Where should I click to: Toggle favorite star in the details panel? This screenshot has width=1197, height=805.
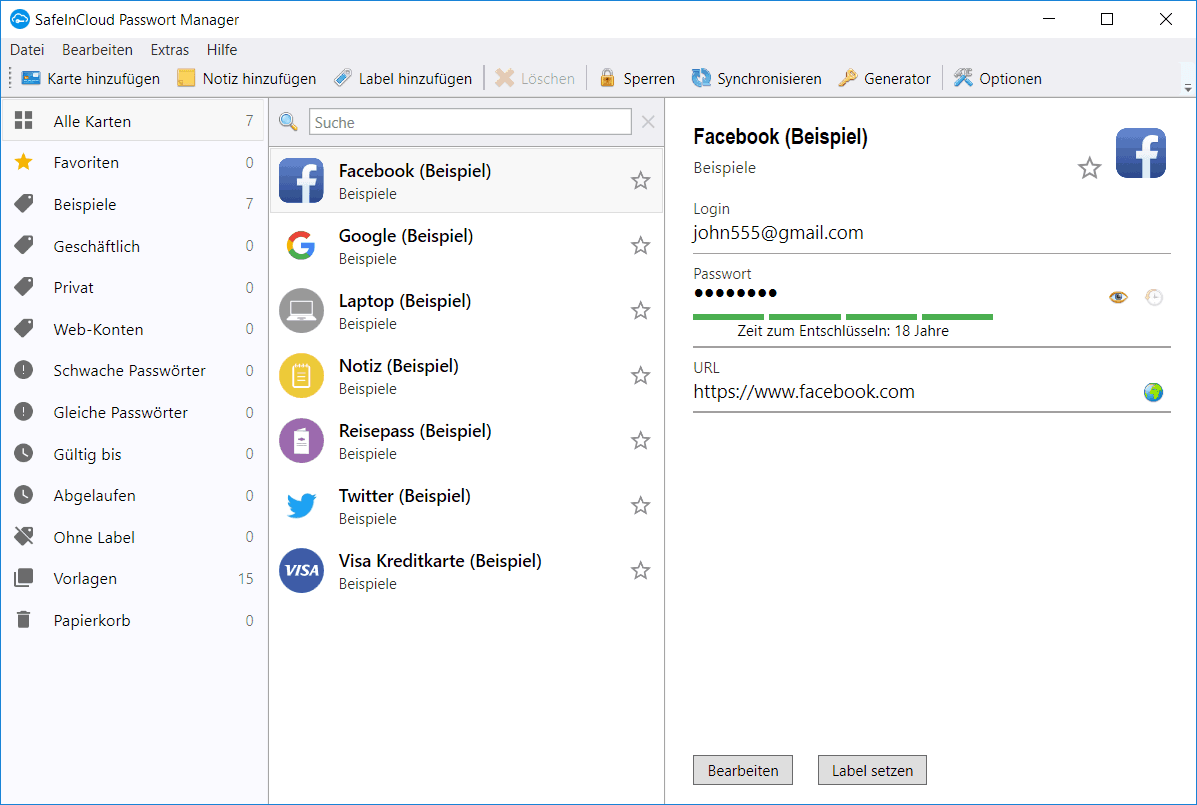pos(1089,168)
